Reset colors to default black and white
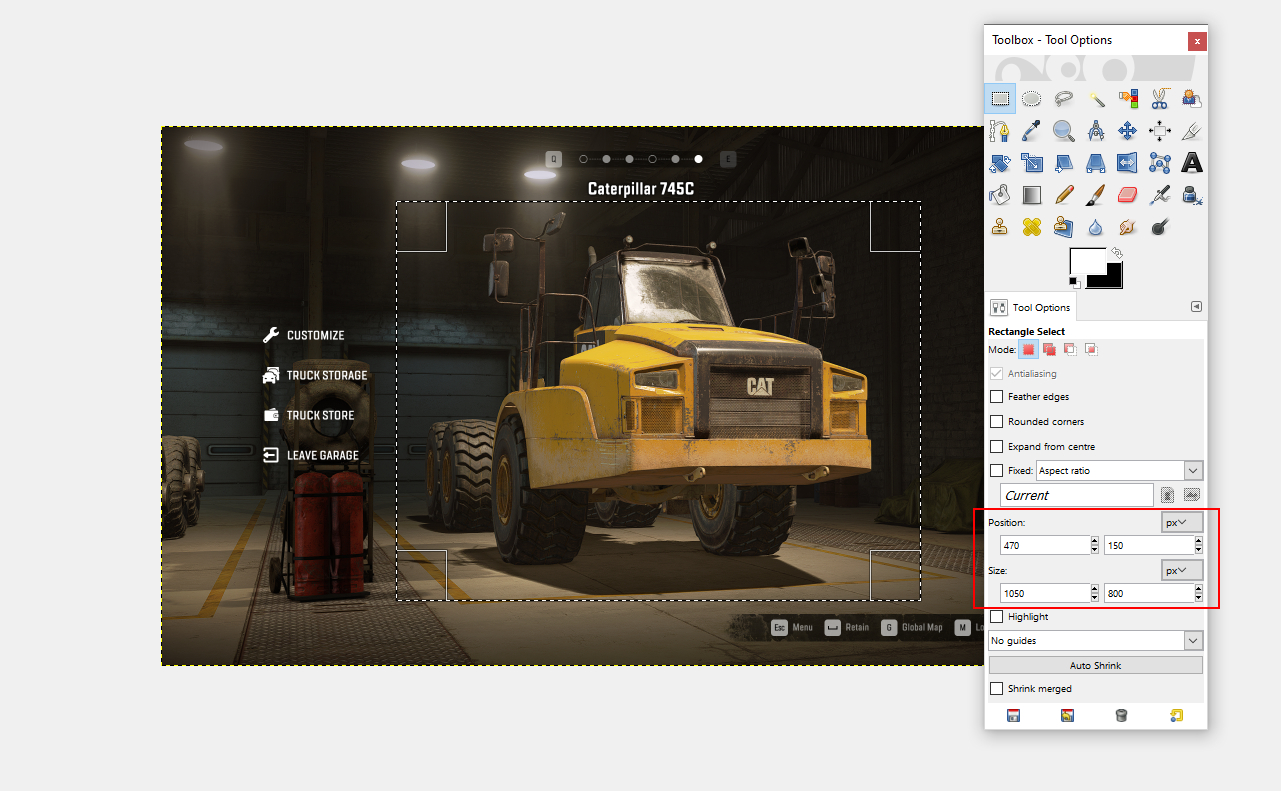1281x791 pixels. (1075, 283)
